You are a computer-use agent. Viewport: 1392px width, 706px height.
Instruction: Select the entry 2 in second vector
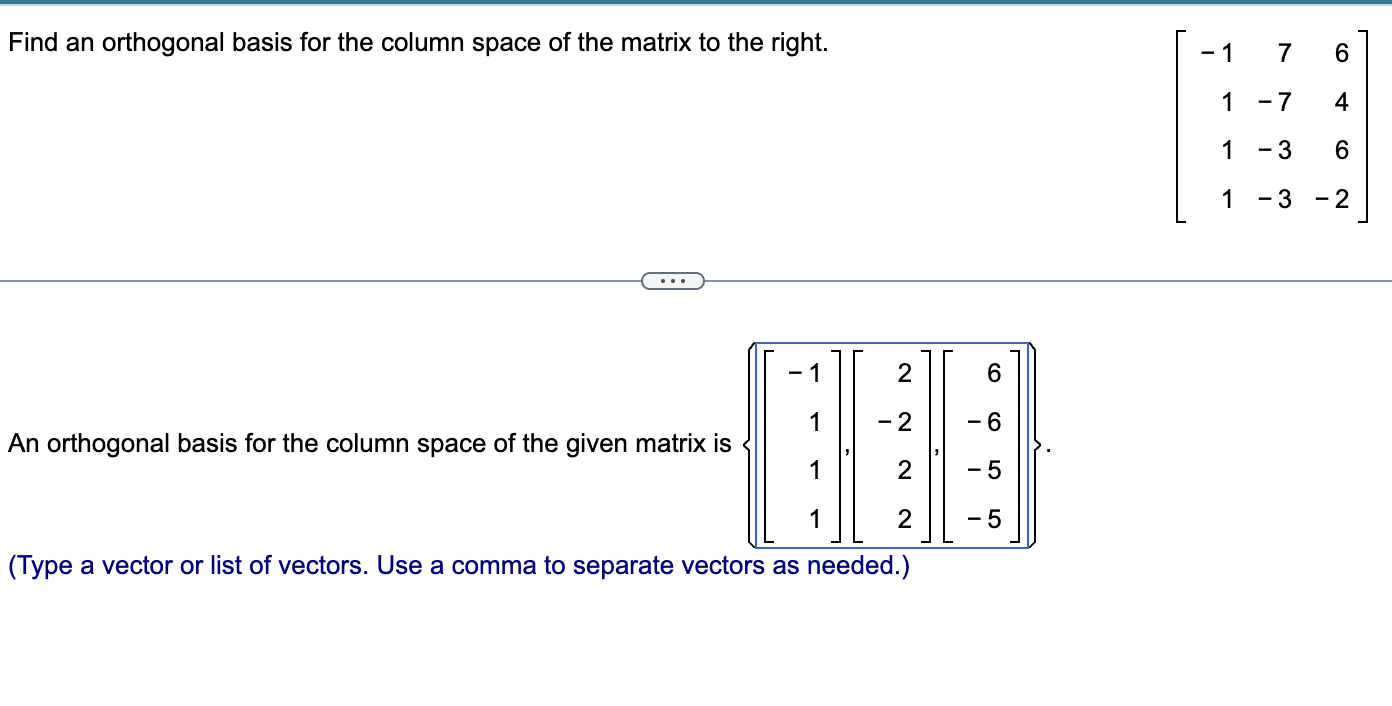coord(903,373)
